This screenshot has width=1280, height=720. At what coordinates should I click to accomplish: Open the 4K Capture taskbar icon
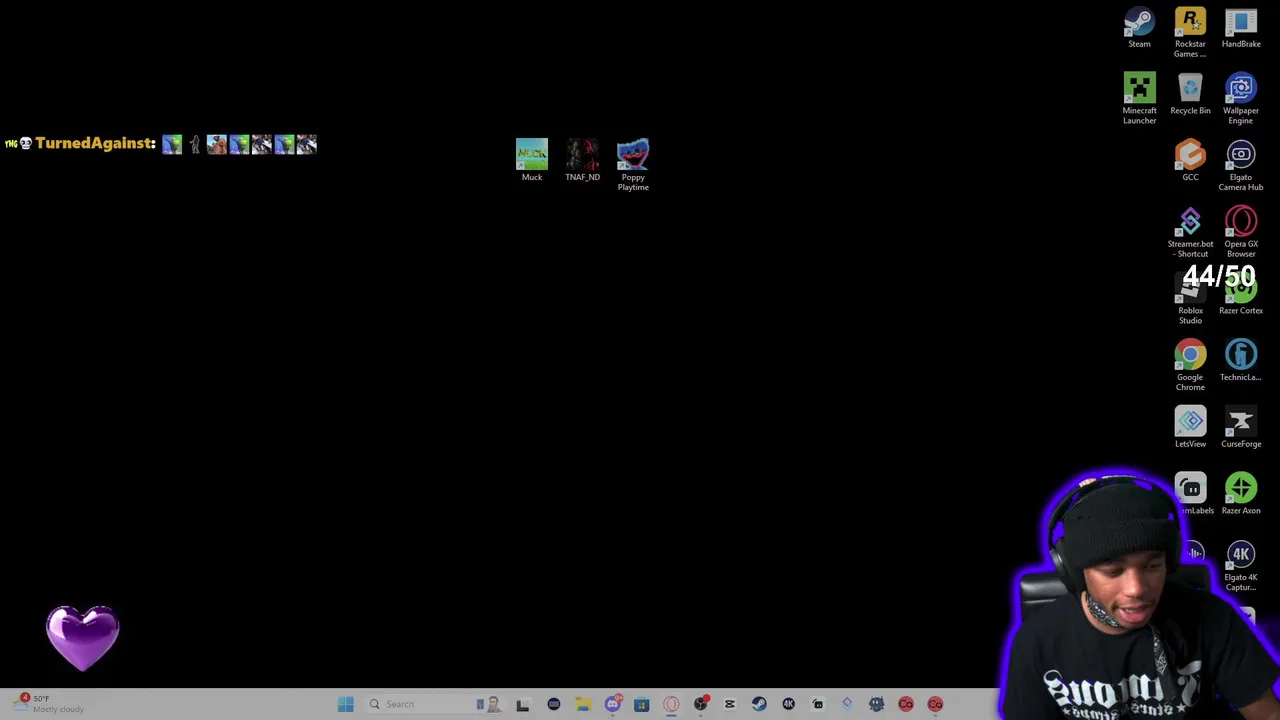point(788,704)
